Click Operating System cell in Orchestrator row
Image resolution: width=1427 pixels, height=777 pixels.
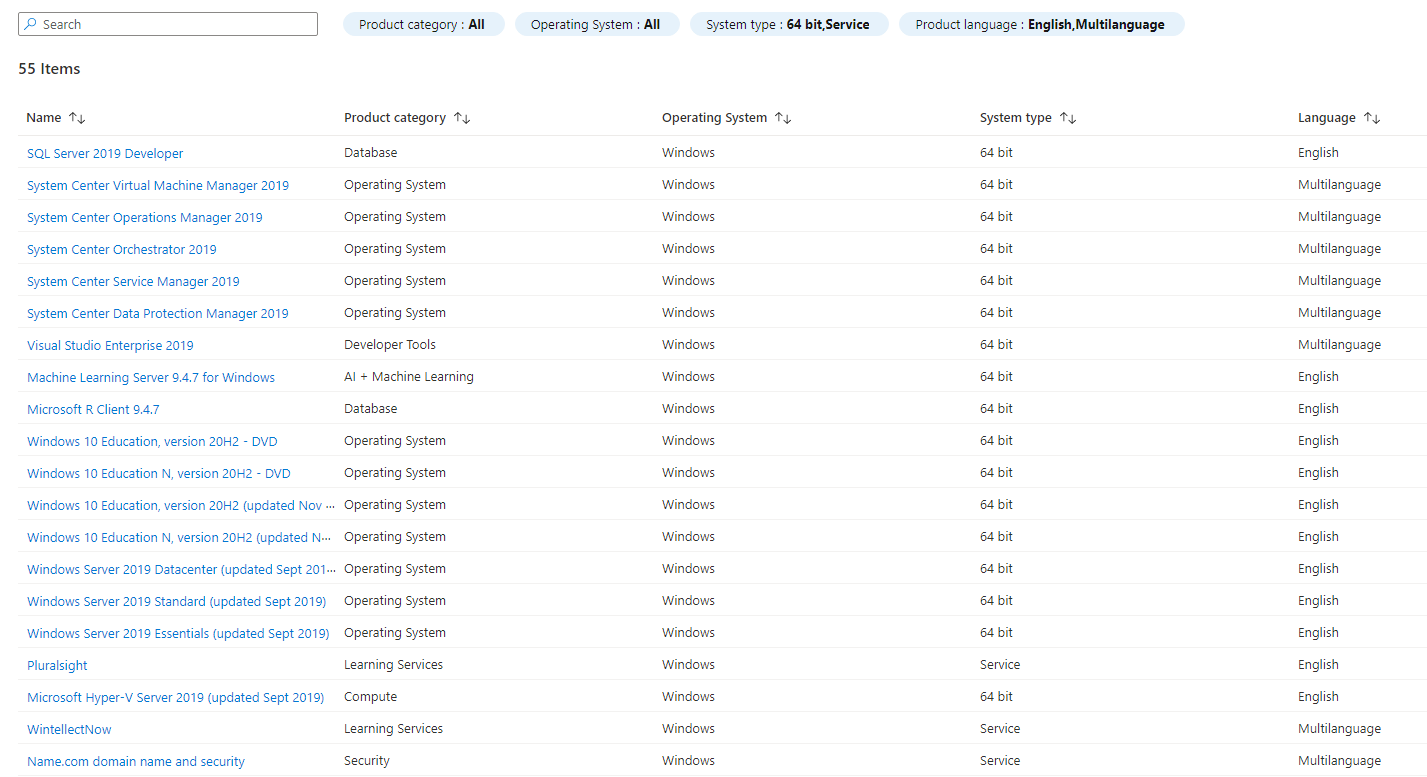(395, 249)
